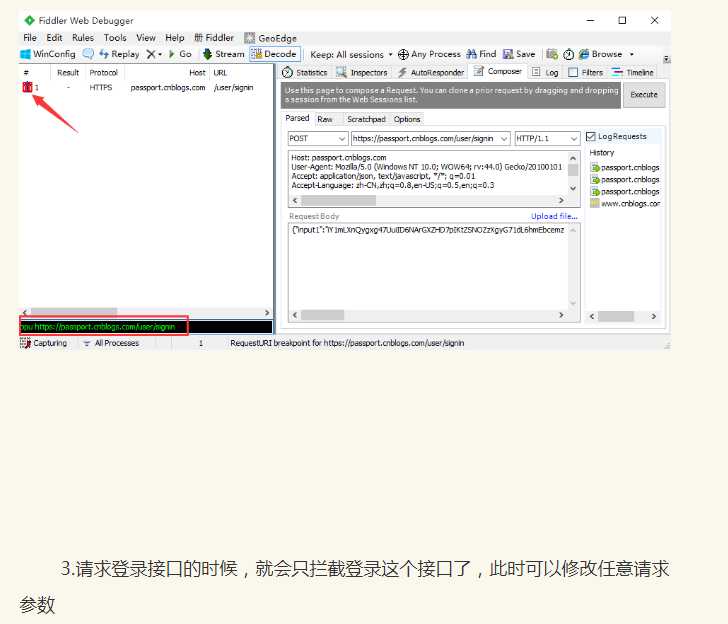Image resolution: width=728 pixels, height=624 pixels.
Task: Click the Remove sessions X icon
Action: (x=150, y=54)
